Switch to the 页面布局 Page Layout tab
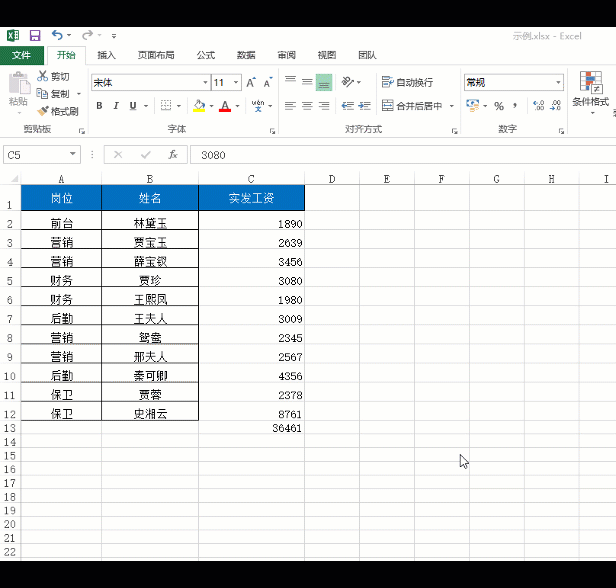The width and height of the screenshot is (616, 588). [x=156, y=55]
